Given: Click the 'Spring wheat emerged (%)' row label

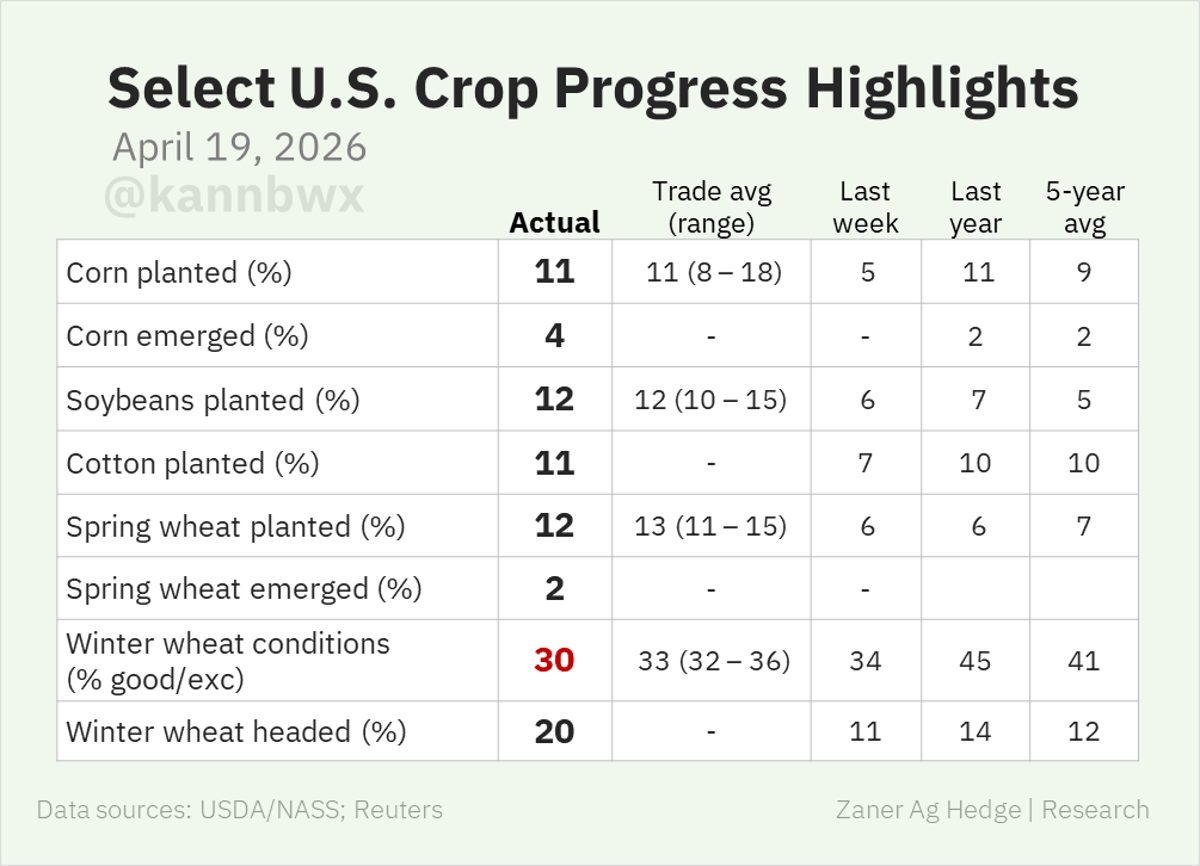Looking at the screenshot, I should pos(243,589).
